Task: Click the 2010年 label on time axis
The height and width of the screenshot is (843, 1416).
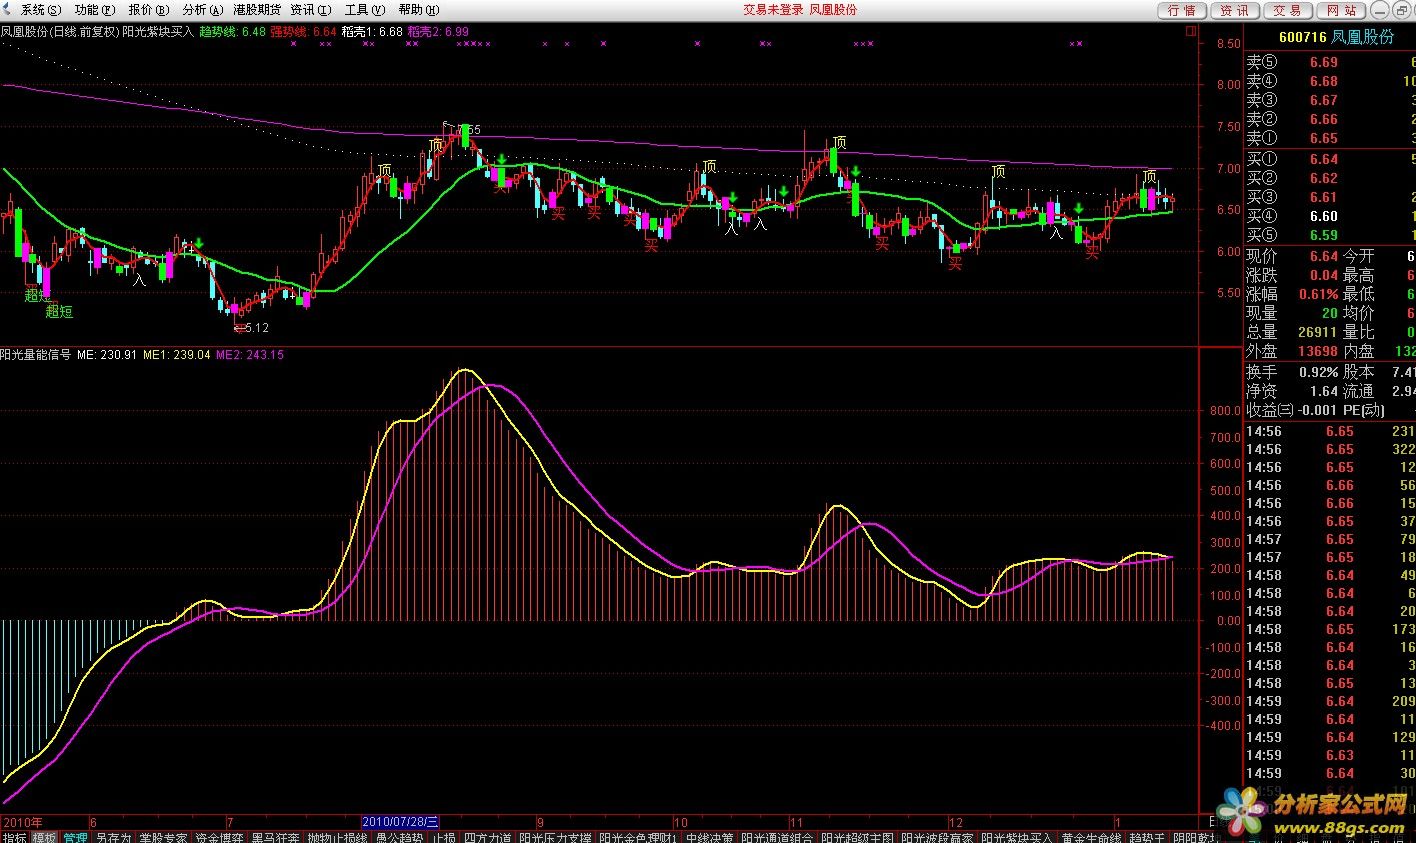Action: 22,821
